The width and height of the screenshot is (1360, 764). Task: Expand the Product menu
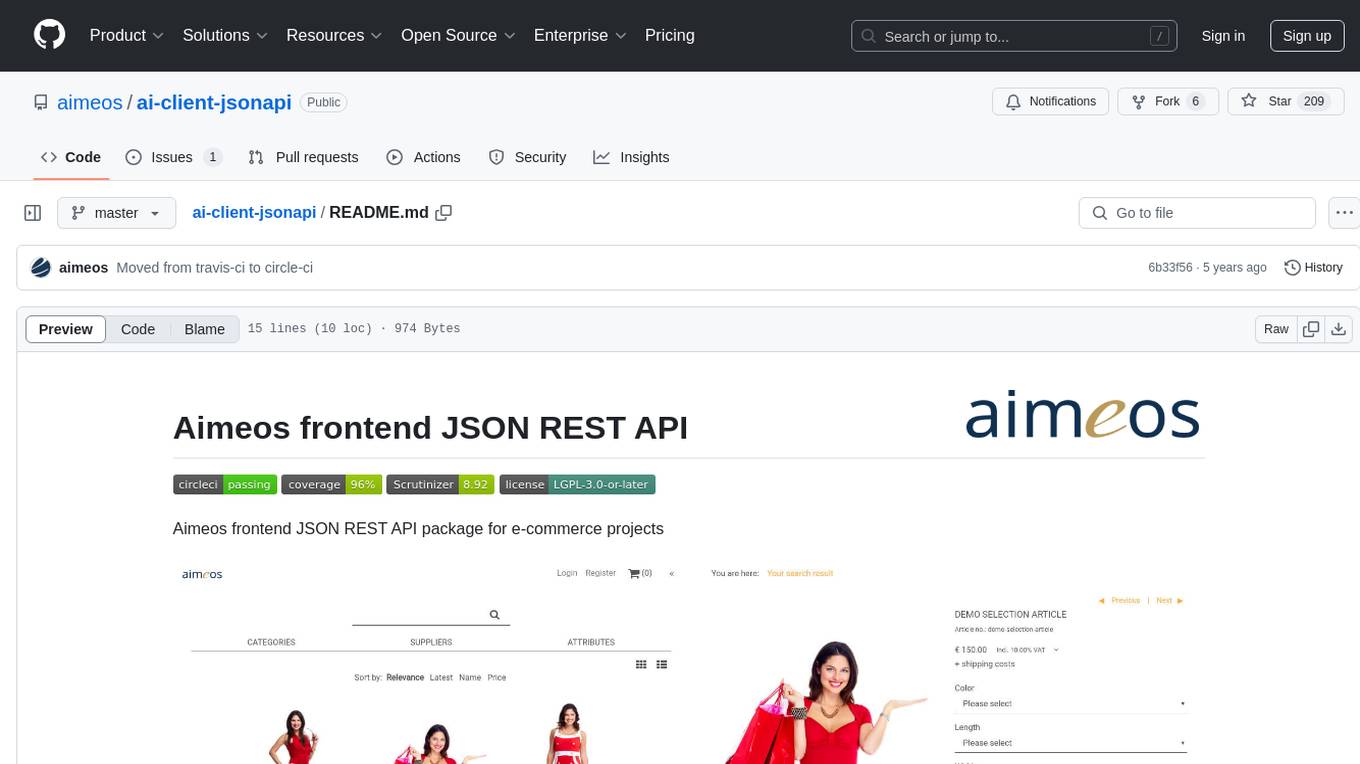(127, 35)
